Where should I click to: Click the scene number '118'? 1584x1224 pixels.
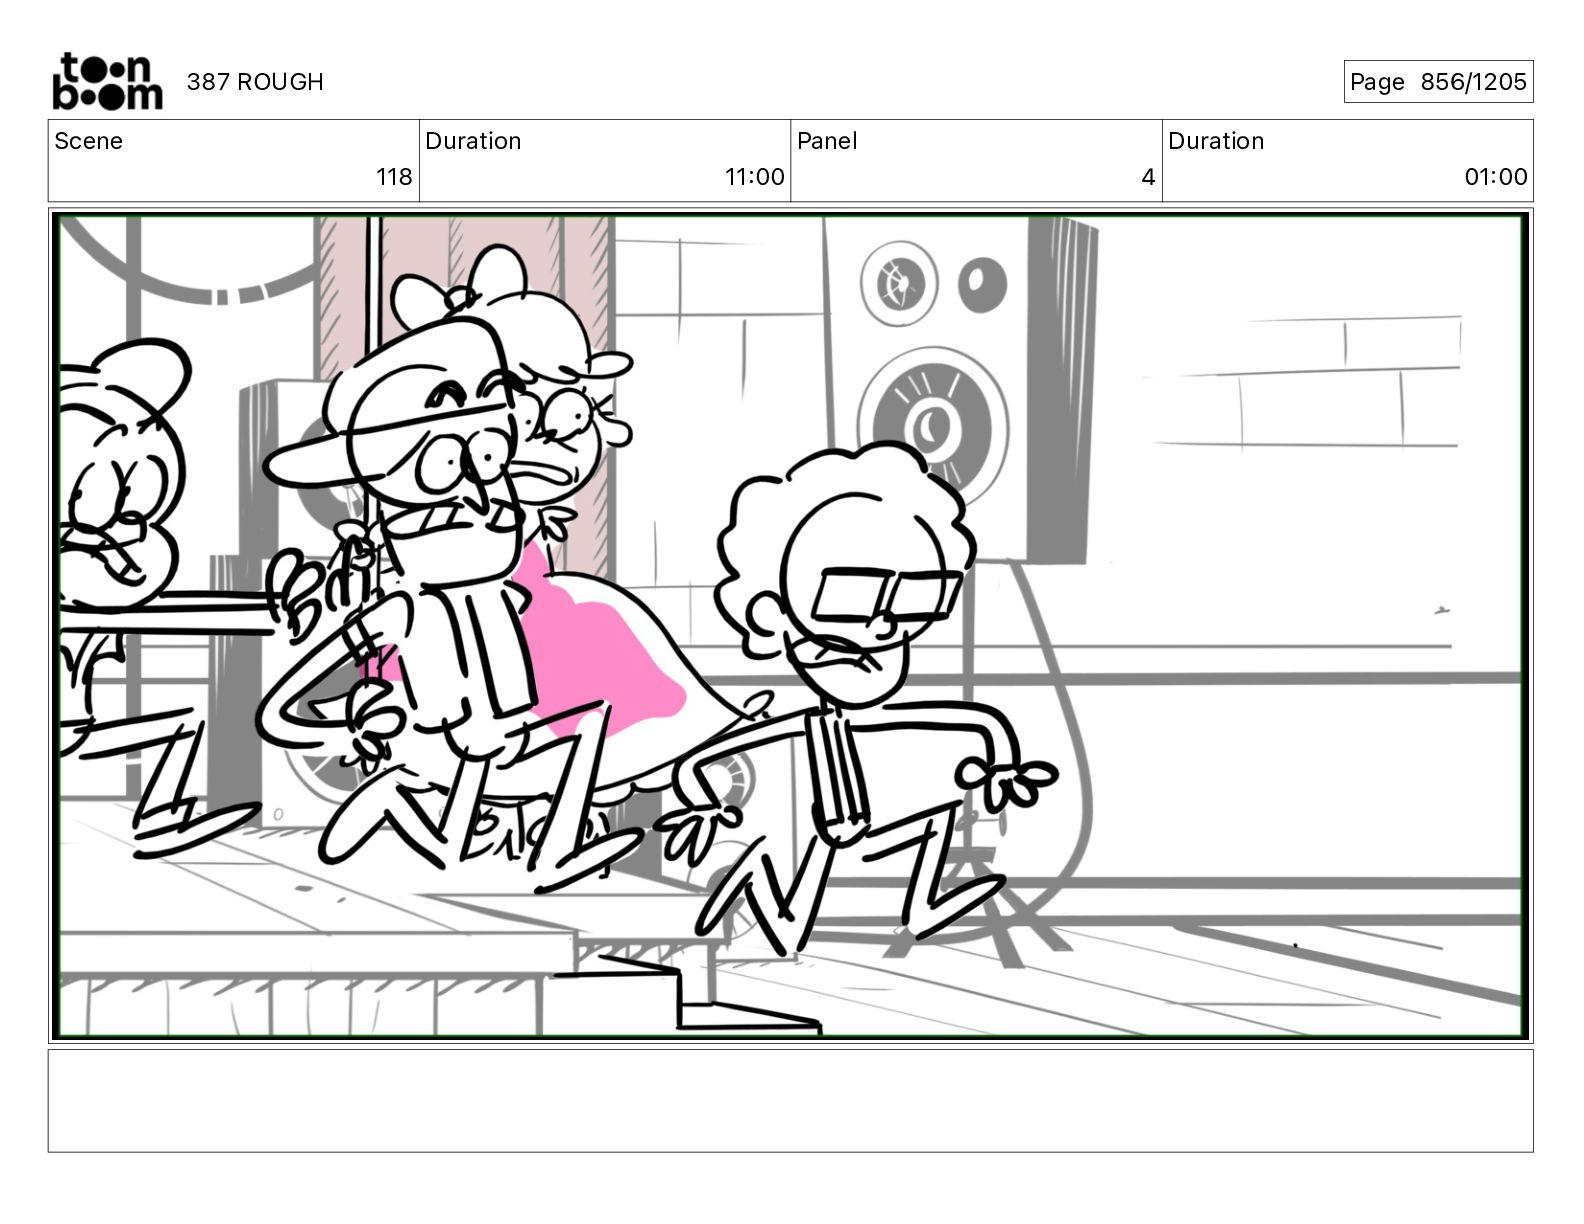coord(394,177)
